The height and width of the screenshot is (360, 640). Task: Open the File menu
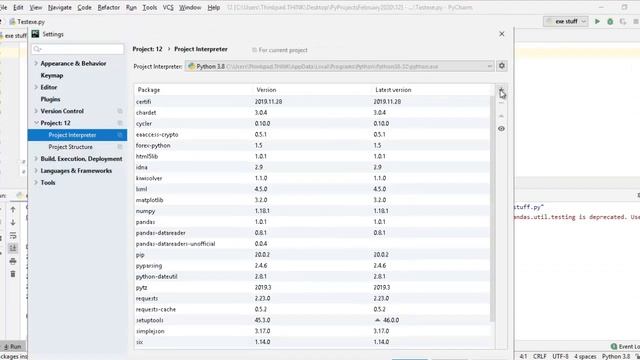(3, 7)
